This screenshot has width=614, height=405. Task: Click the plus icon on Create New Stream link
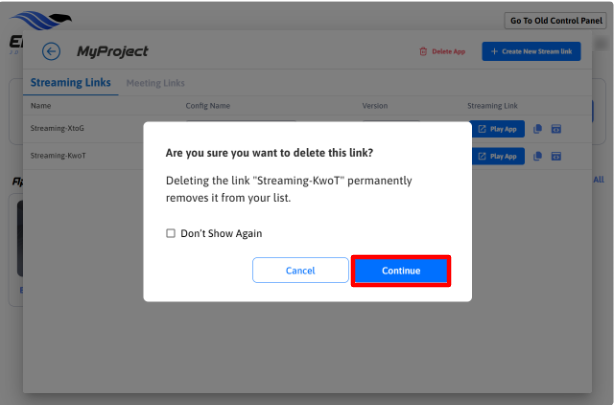[x=494, y=51]
